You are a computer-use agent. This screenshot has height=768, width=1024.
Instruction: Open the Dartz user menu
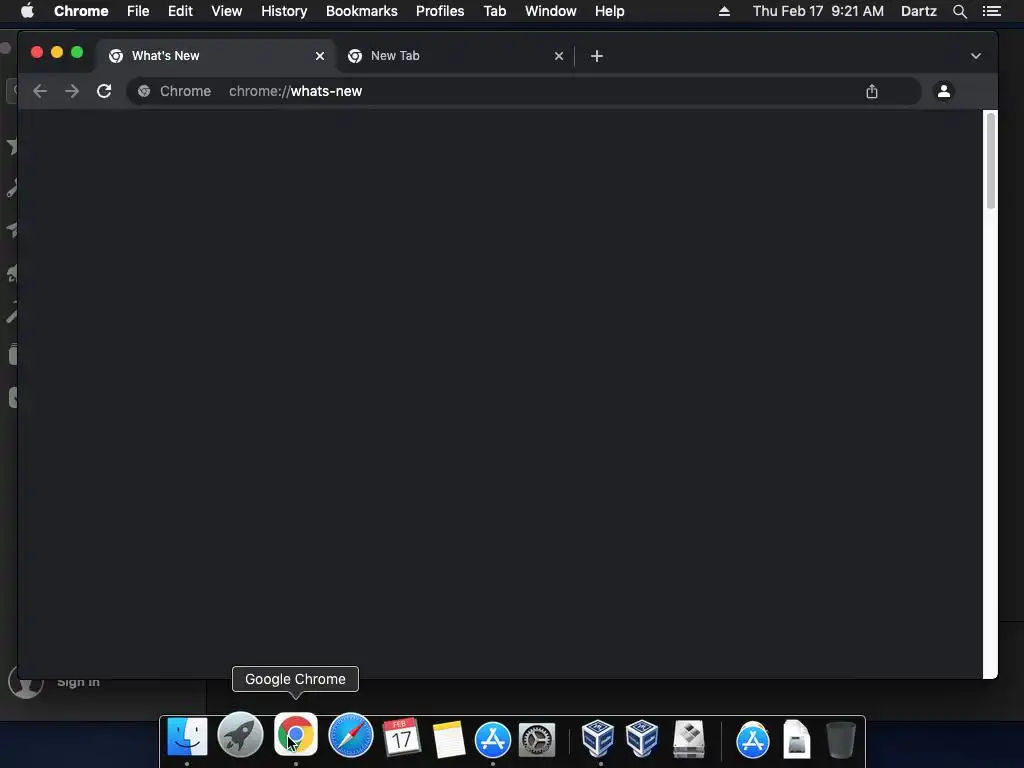(x=919, y=11)
